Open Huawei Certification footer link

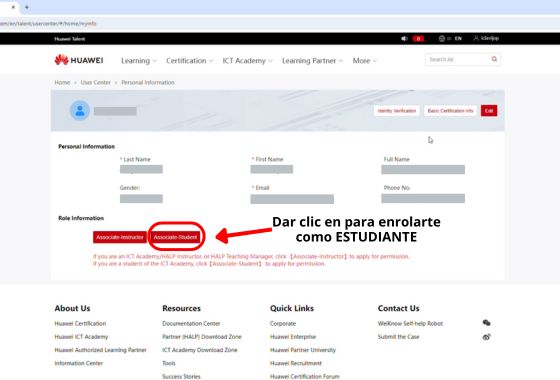pos(80,323)
